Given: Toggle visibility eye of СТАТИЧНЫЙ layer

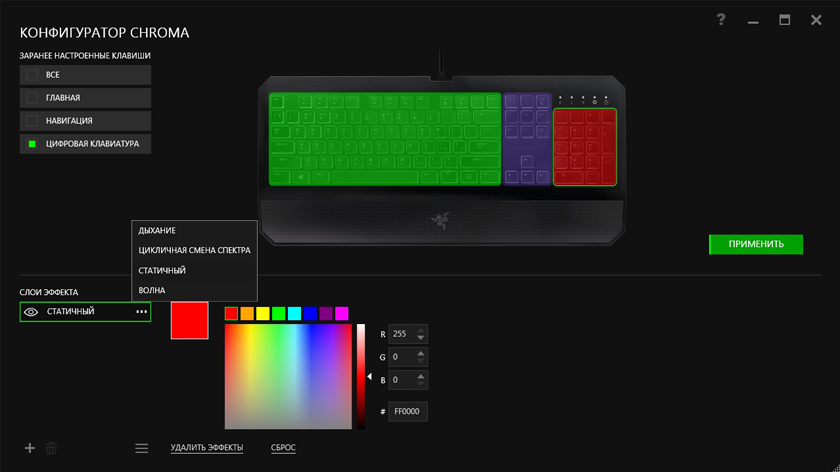Looking at the screenshot, I should tap(31, 312).
